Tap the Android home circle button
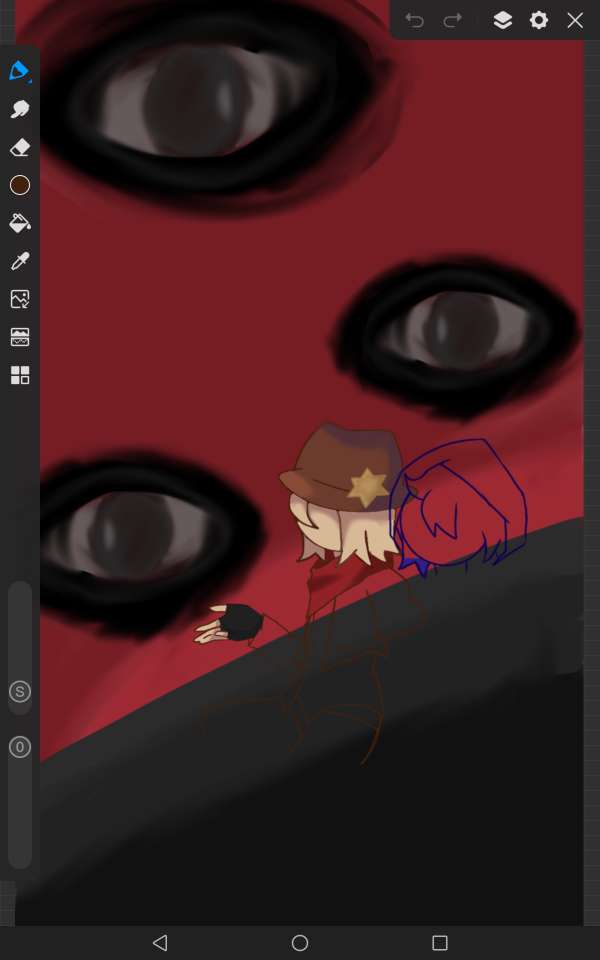The image size is (600, 960). tap(300, 942)
